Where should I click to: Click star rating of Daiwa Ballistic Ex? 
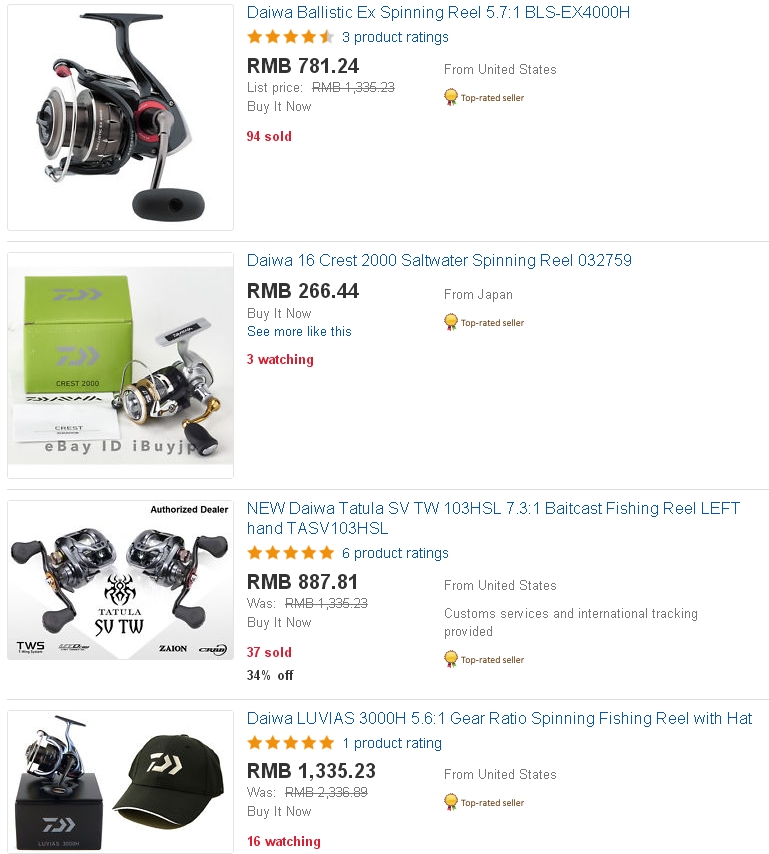point(291,37)
